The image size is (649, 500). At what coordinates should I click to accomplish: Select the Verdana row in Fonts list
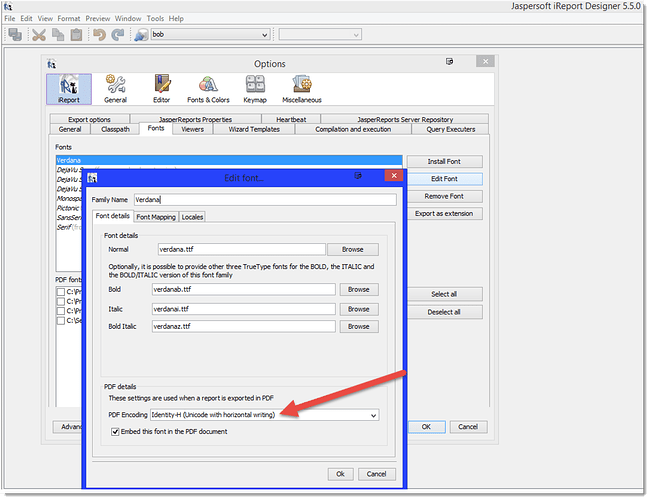(x=229, y=160)
